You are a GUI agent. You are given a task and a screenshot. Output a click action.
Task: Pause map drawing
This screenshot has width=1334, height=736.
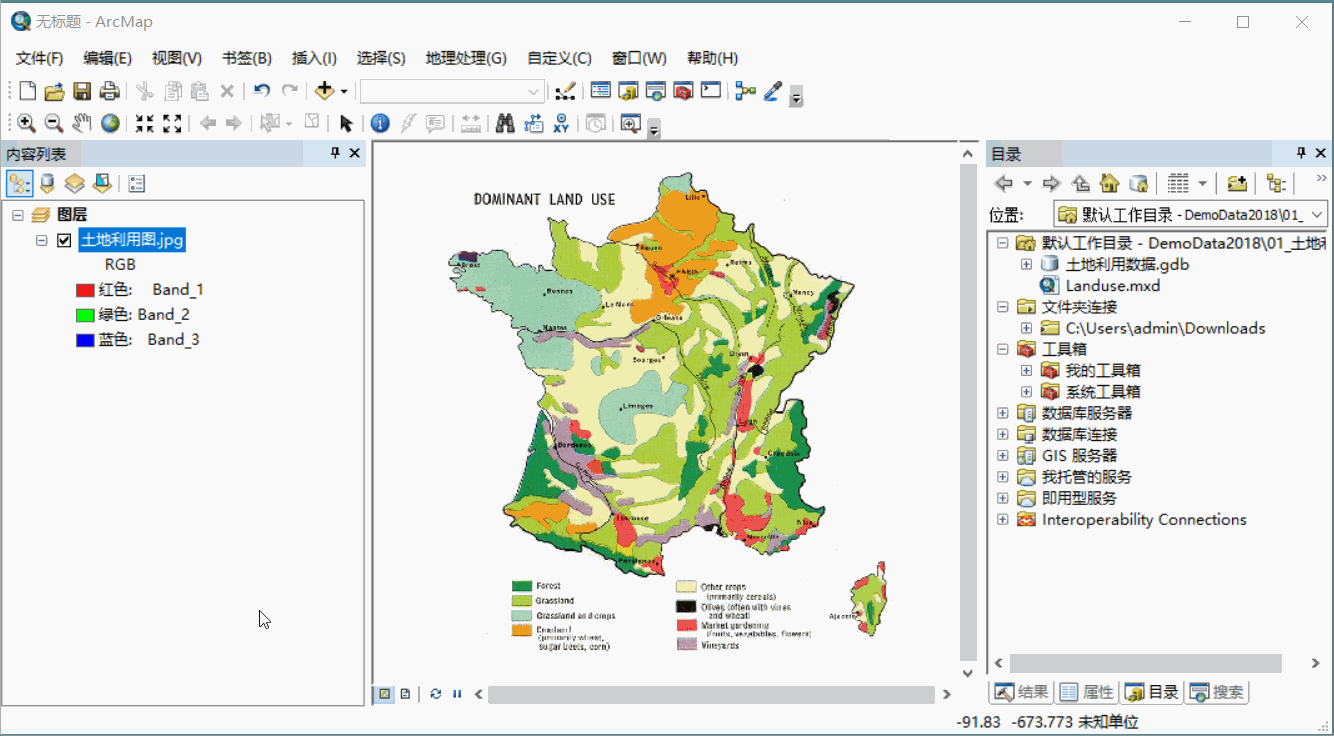pos(457,693)
